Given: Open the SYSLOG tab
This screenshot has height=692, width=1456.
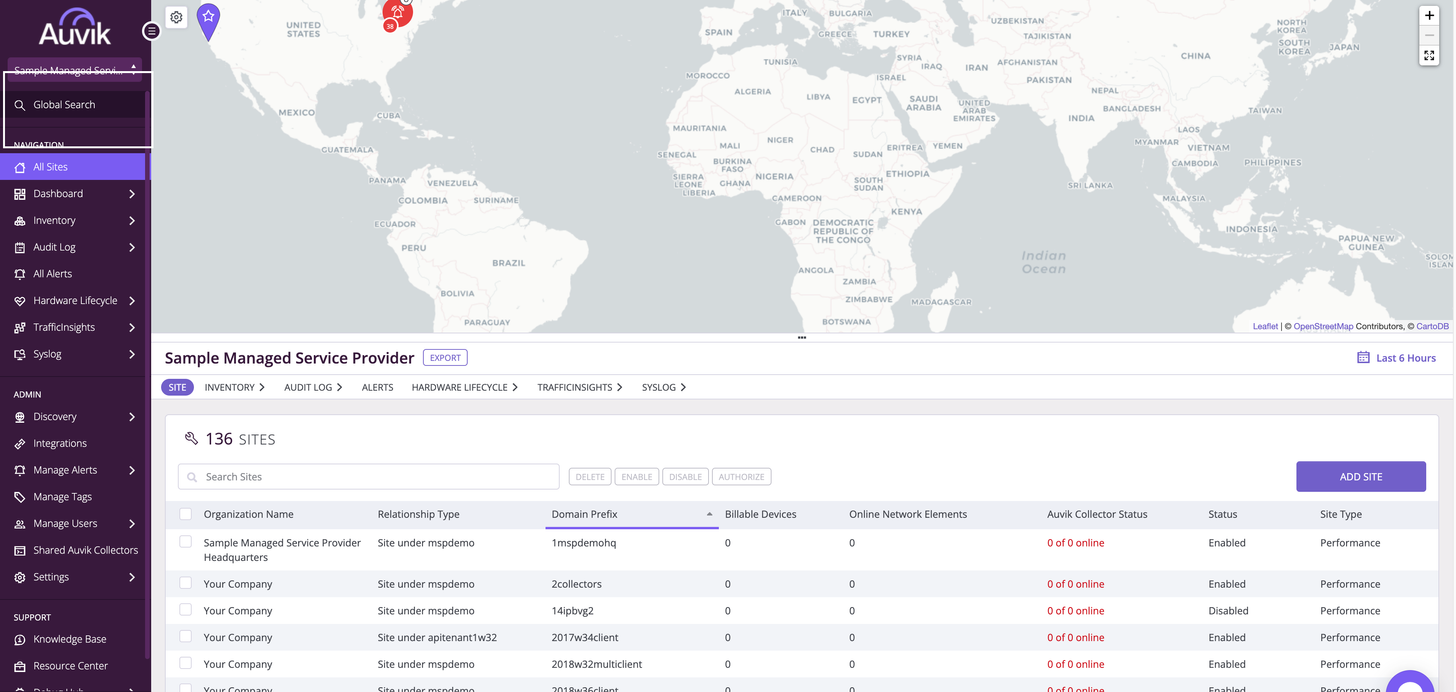Looking at the screenshot, I should point(664,387).
